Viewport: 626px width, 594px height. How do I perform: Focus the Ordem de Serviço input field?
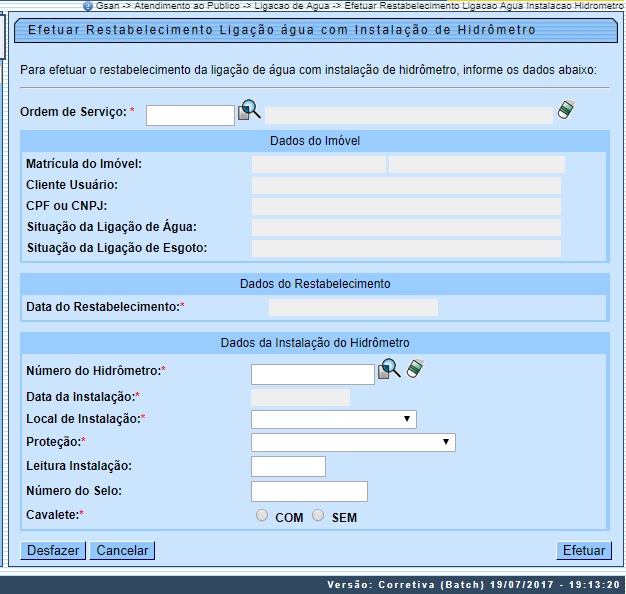click(x=190, y=115)
